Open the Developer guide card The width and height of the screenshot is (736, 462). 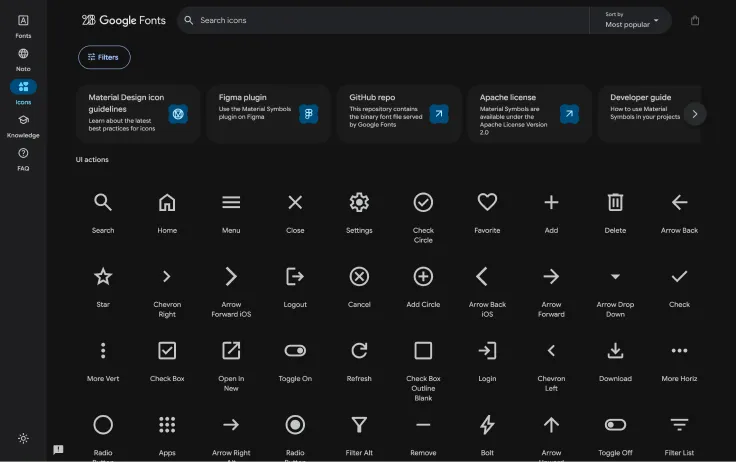point(650,114)
